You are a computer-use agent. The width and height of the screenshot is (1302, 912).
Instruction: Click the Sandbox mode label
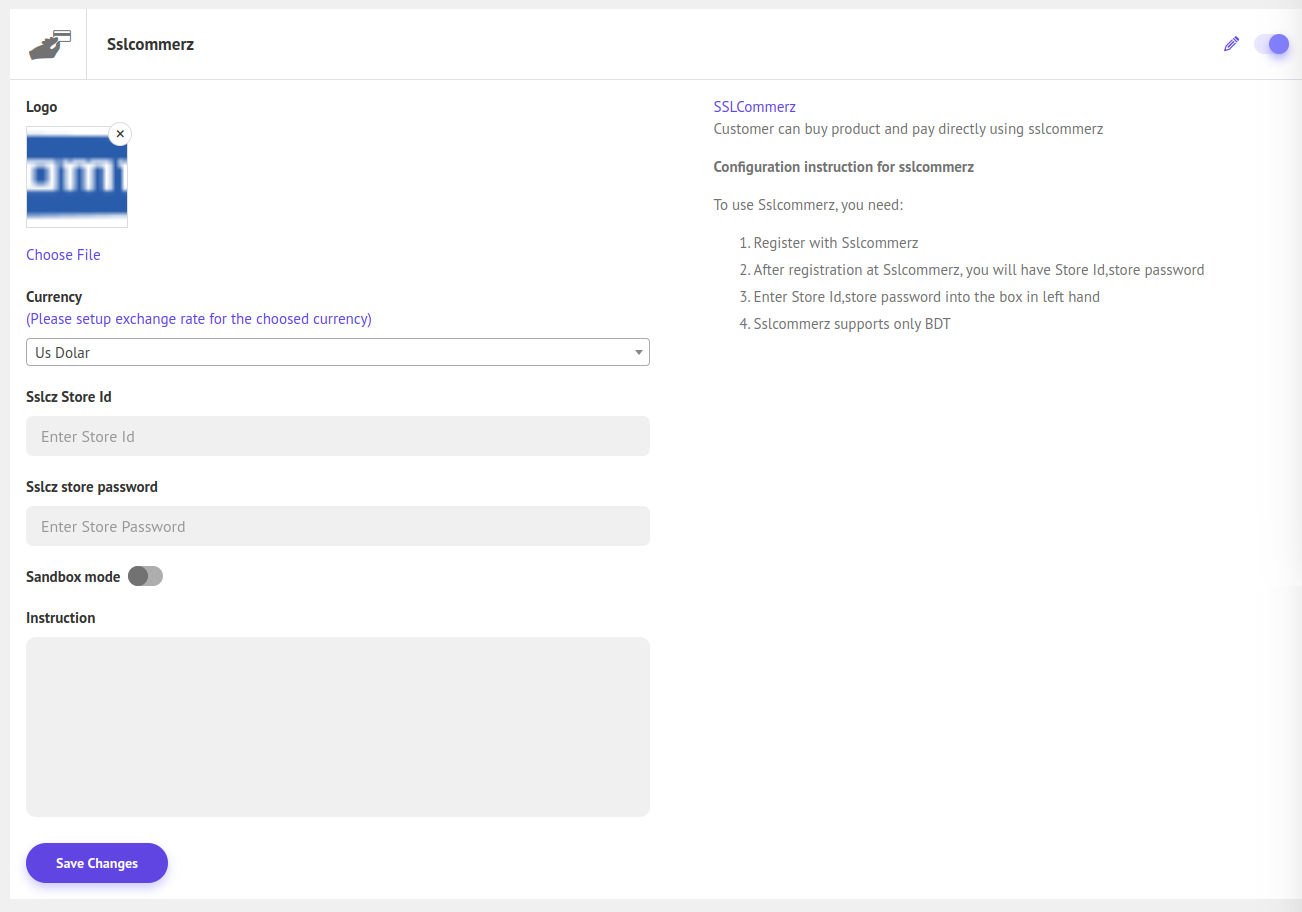73,577
